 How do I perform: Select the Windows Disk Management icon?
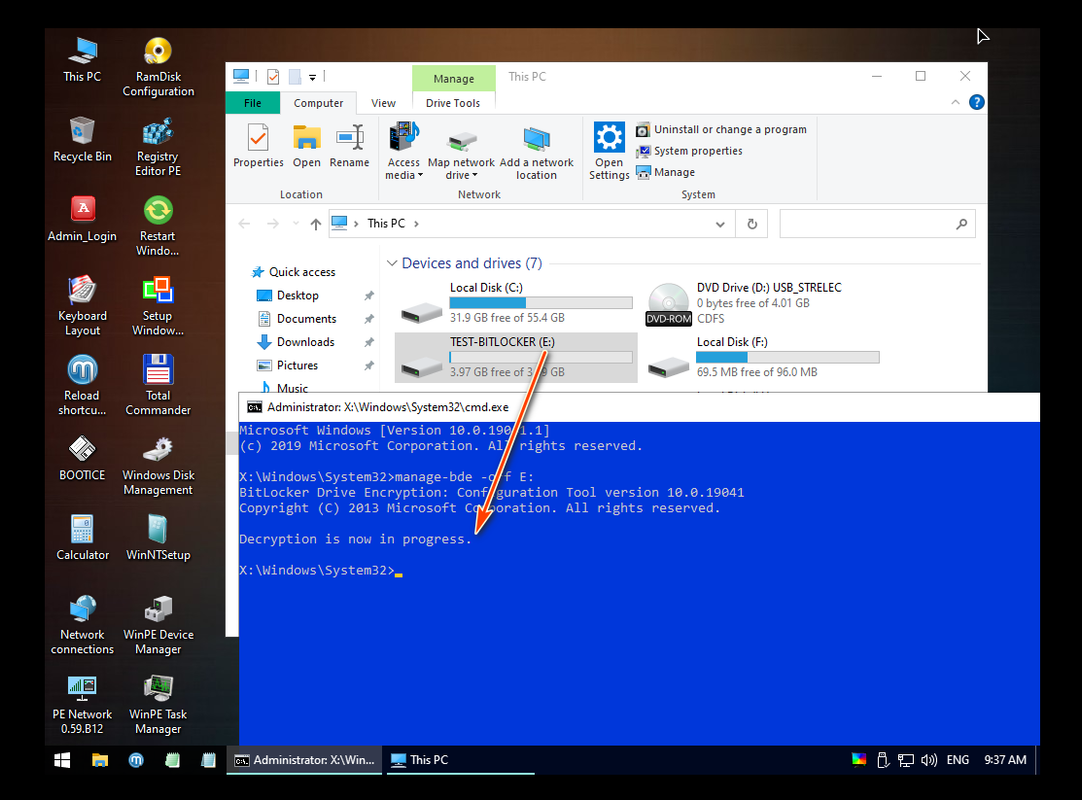point(158,465)
